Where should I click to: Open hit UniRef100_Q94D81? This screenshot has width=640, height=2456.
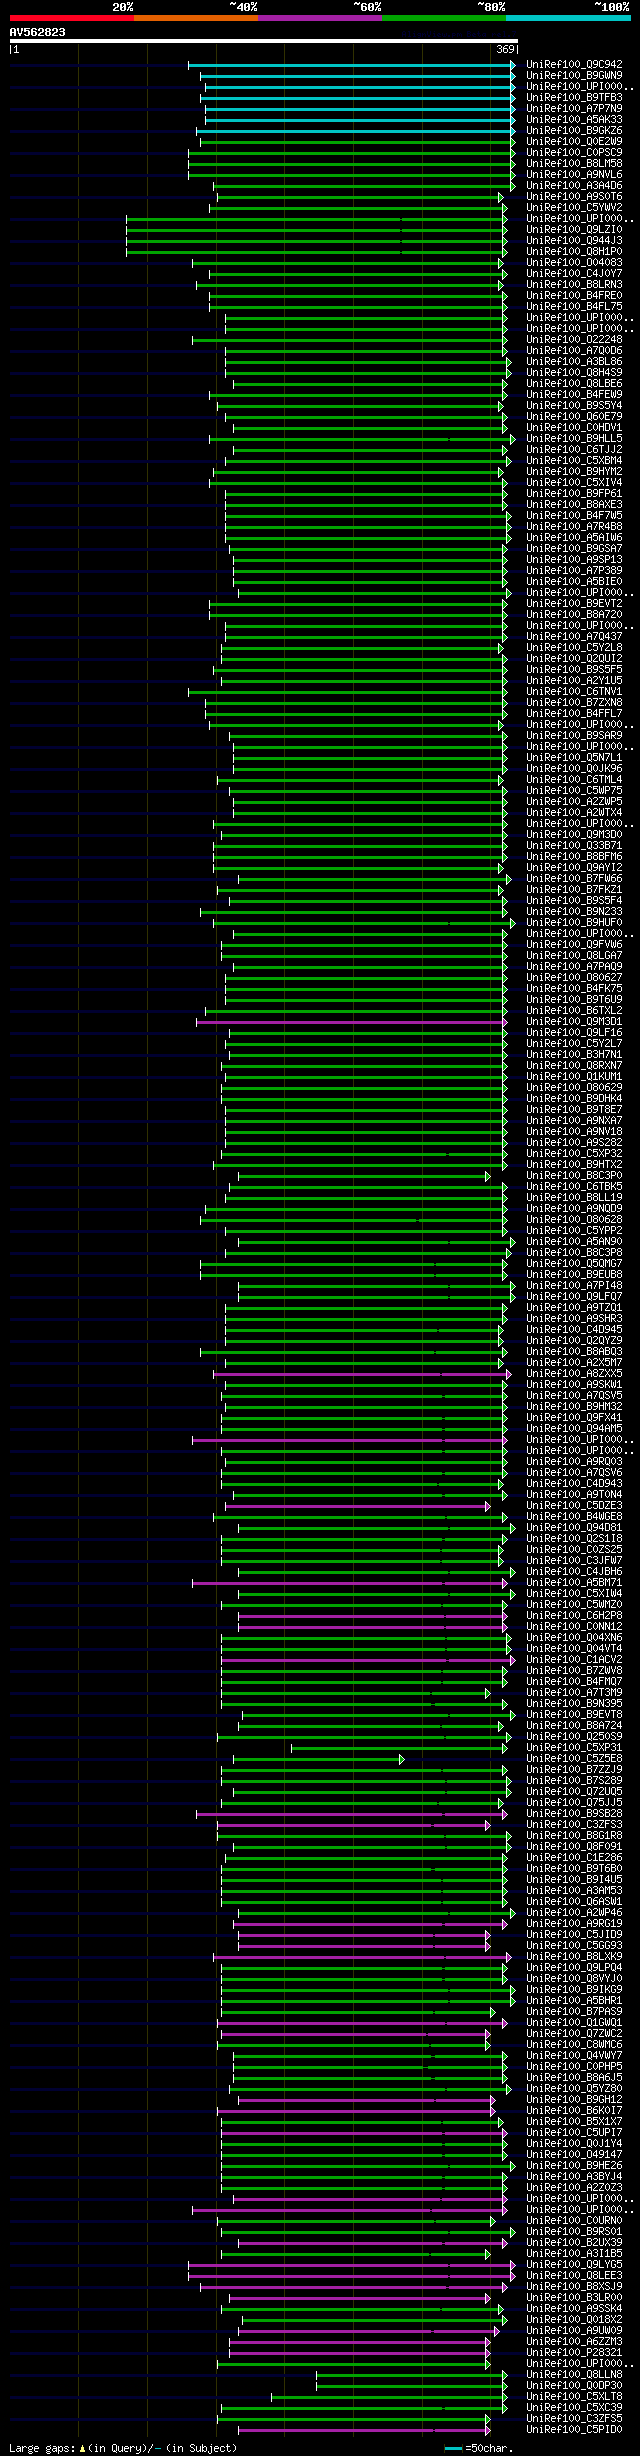click(x=574, y=1527)
